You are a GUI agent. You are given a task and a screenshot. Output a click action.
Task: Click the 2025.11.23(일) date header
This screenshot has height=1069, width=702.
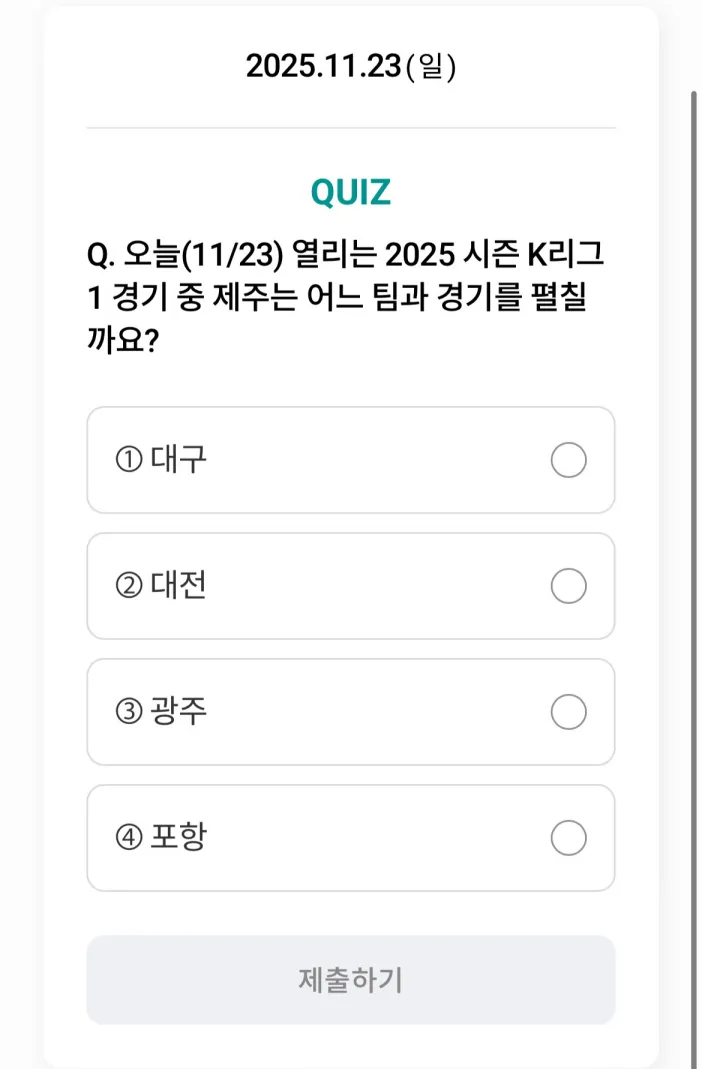351,65
